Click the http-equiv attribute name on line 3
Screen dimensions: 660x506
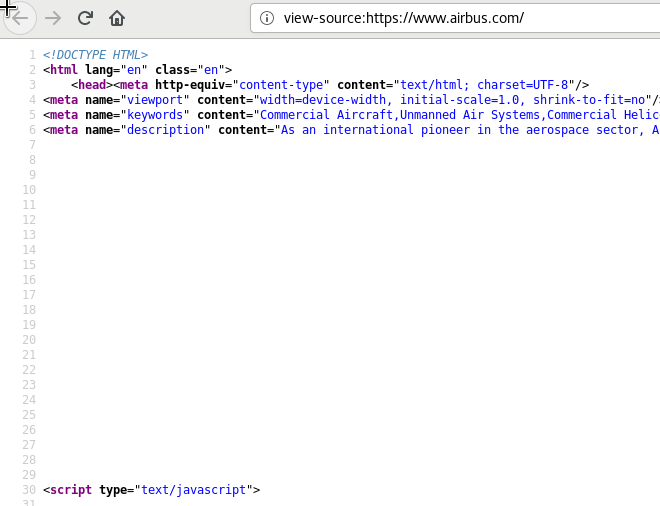tap(190, 85)
